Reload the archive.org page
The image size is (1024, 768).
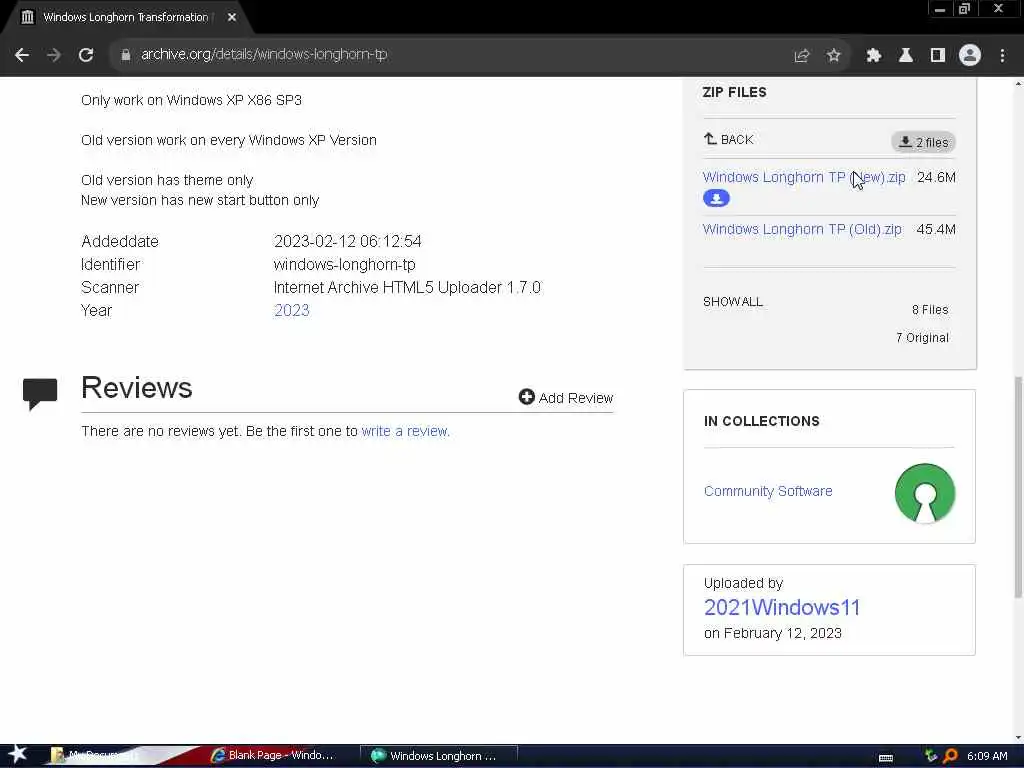(x=86, y=56)
